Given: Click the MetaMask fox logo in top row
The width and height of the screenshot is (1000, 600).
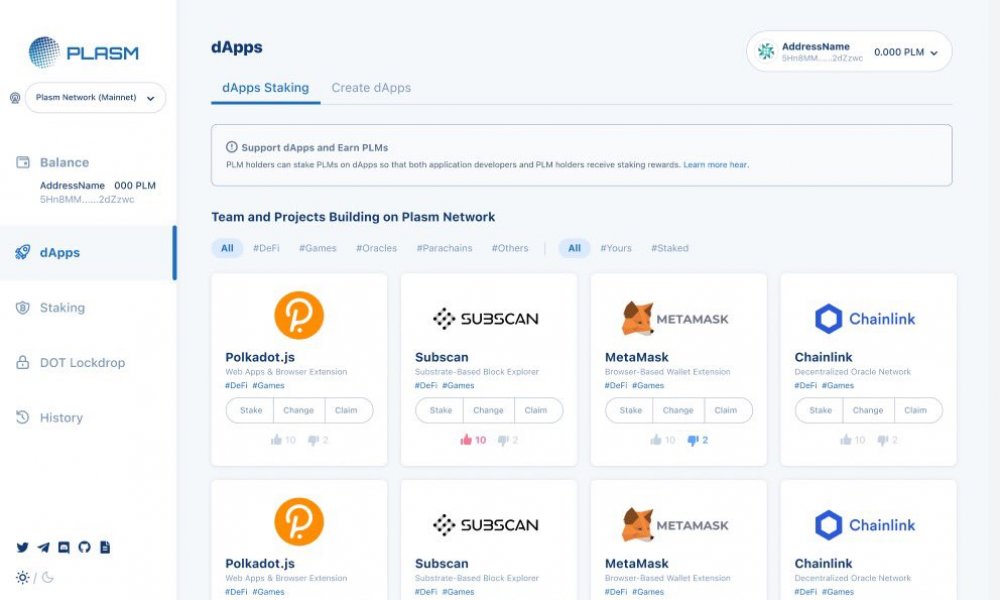Looking at the screenshot, I should pos(638,318).
